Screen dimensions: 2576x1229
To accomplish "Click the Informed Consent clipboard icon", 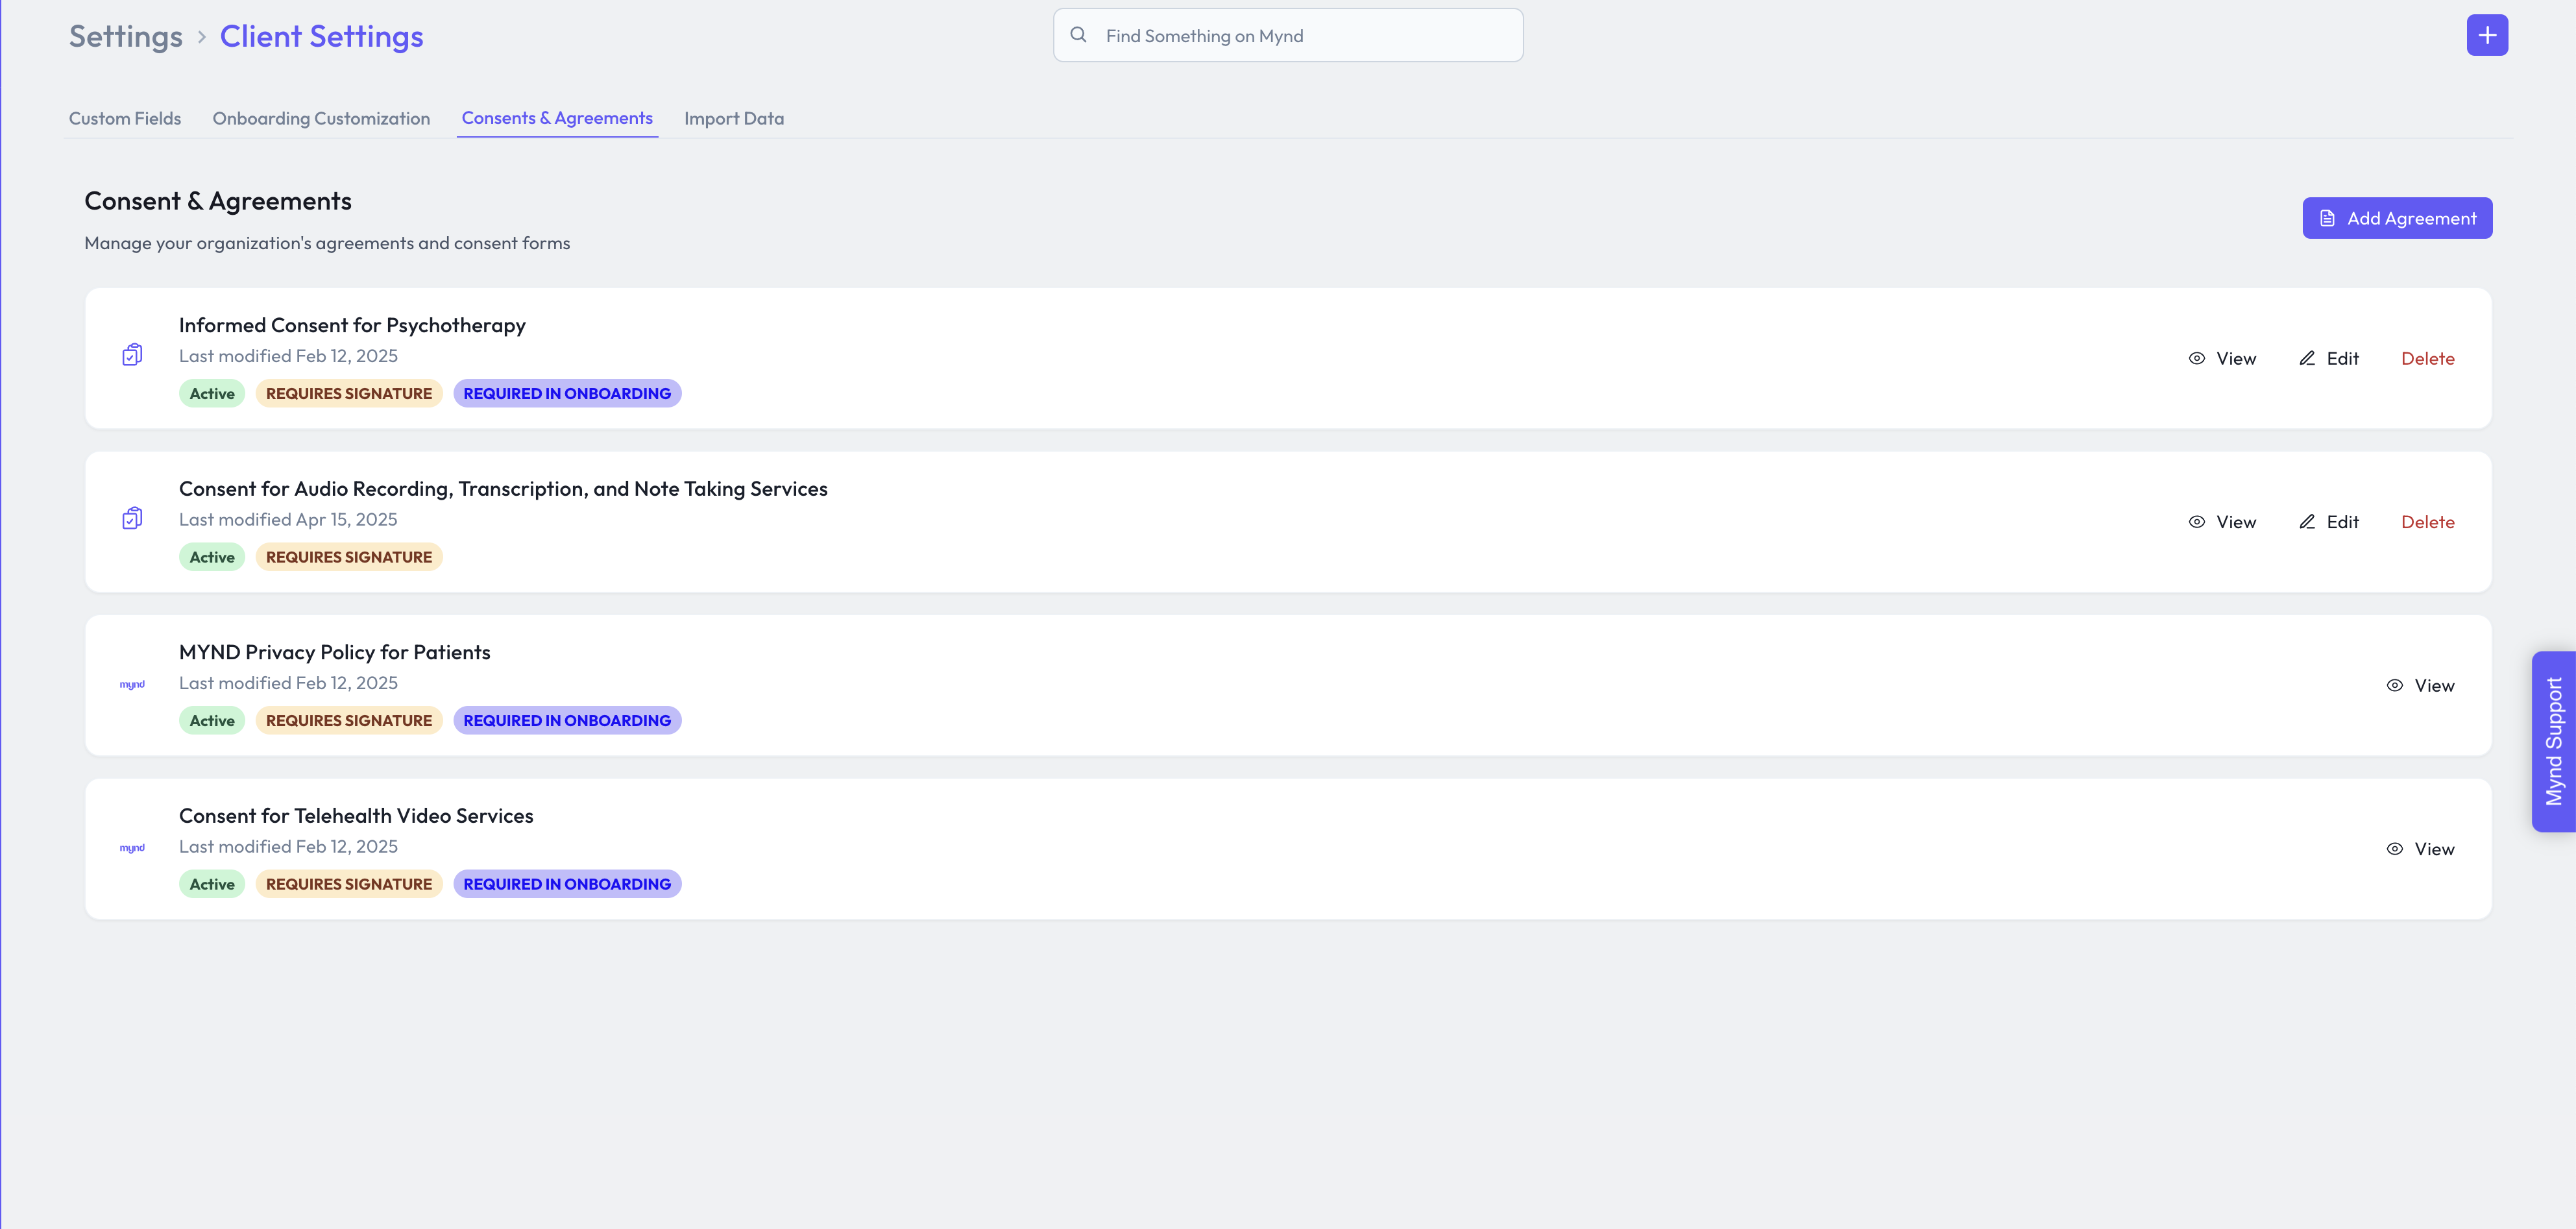I will [132, 355].
